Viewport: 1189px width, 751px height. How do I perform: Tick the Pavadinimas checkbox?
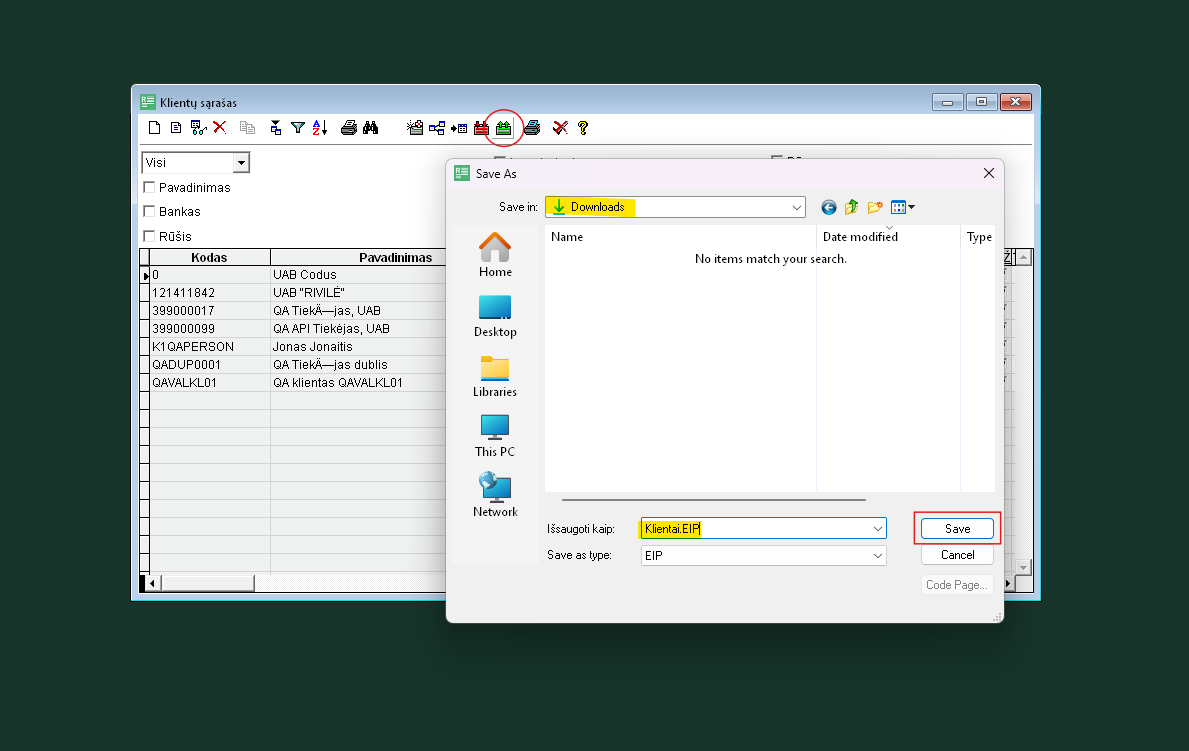pos(149,187)
